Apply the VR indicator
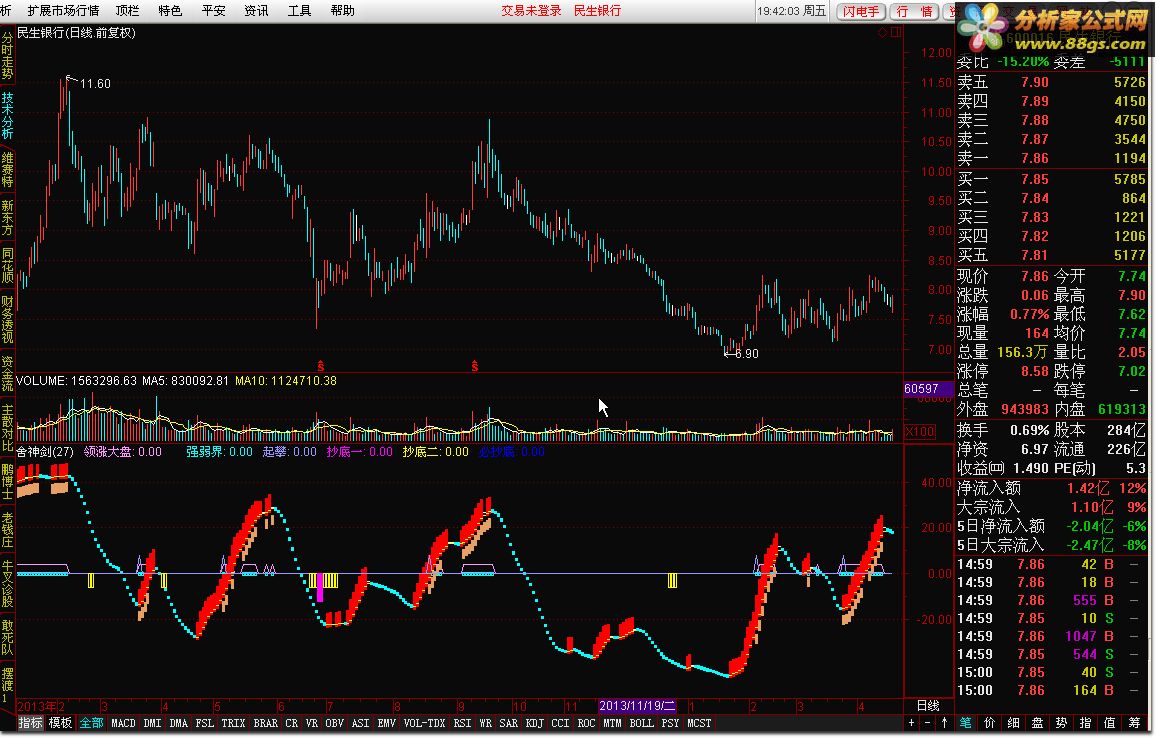 pos(311,723)
